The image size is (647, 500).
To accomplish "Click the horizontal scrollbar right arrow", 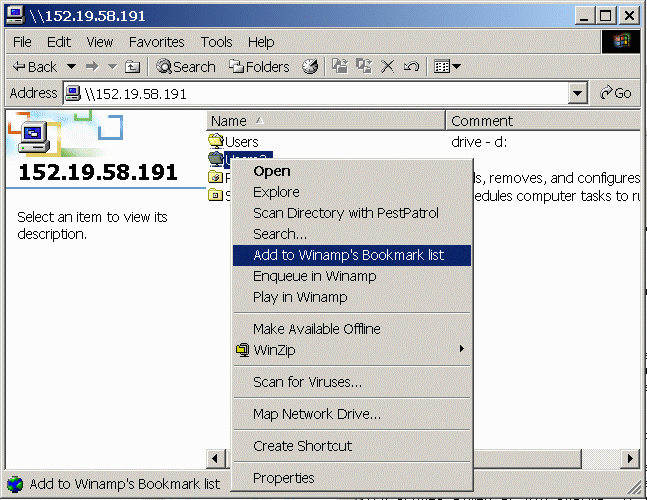I will [x=630, y=458].
